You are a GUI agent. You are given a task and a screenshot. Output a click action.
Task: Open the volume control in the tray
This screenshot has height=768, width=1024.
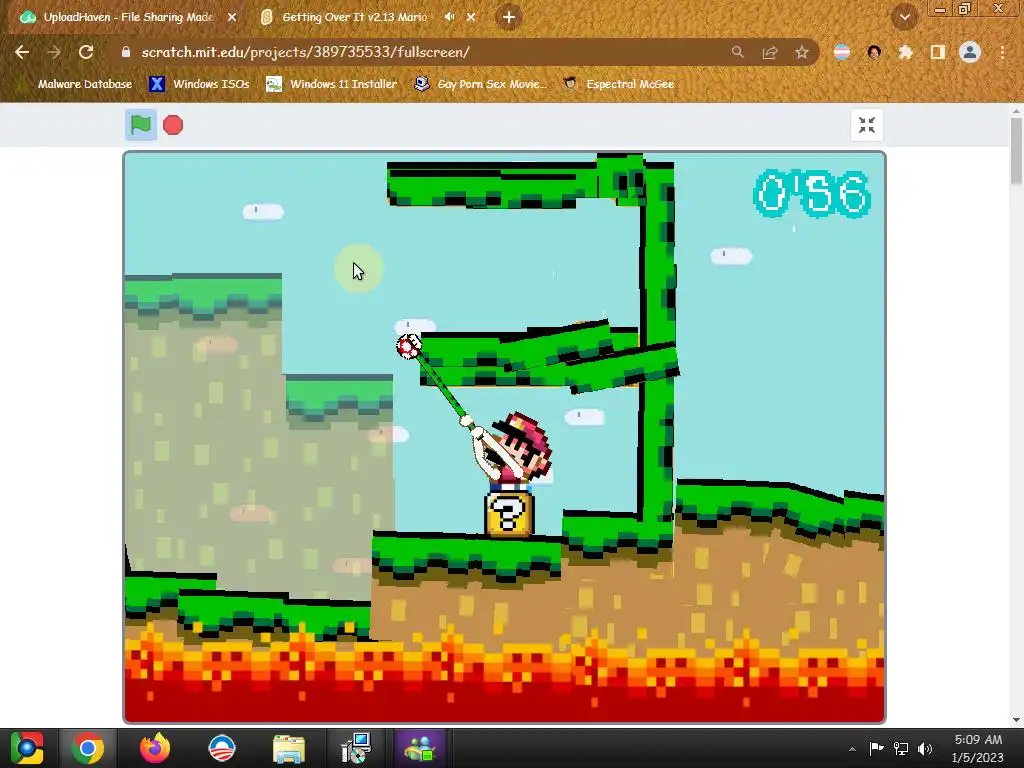925,748
